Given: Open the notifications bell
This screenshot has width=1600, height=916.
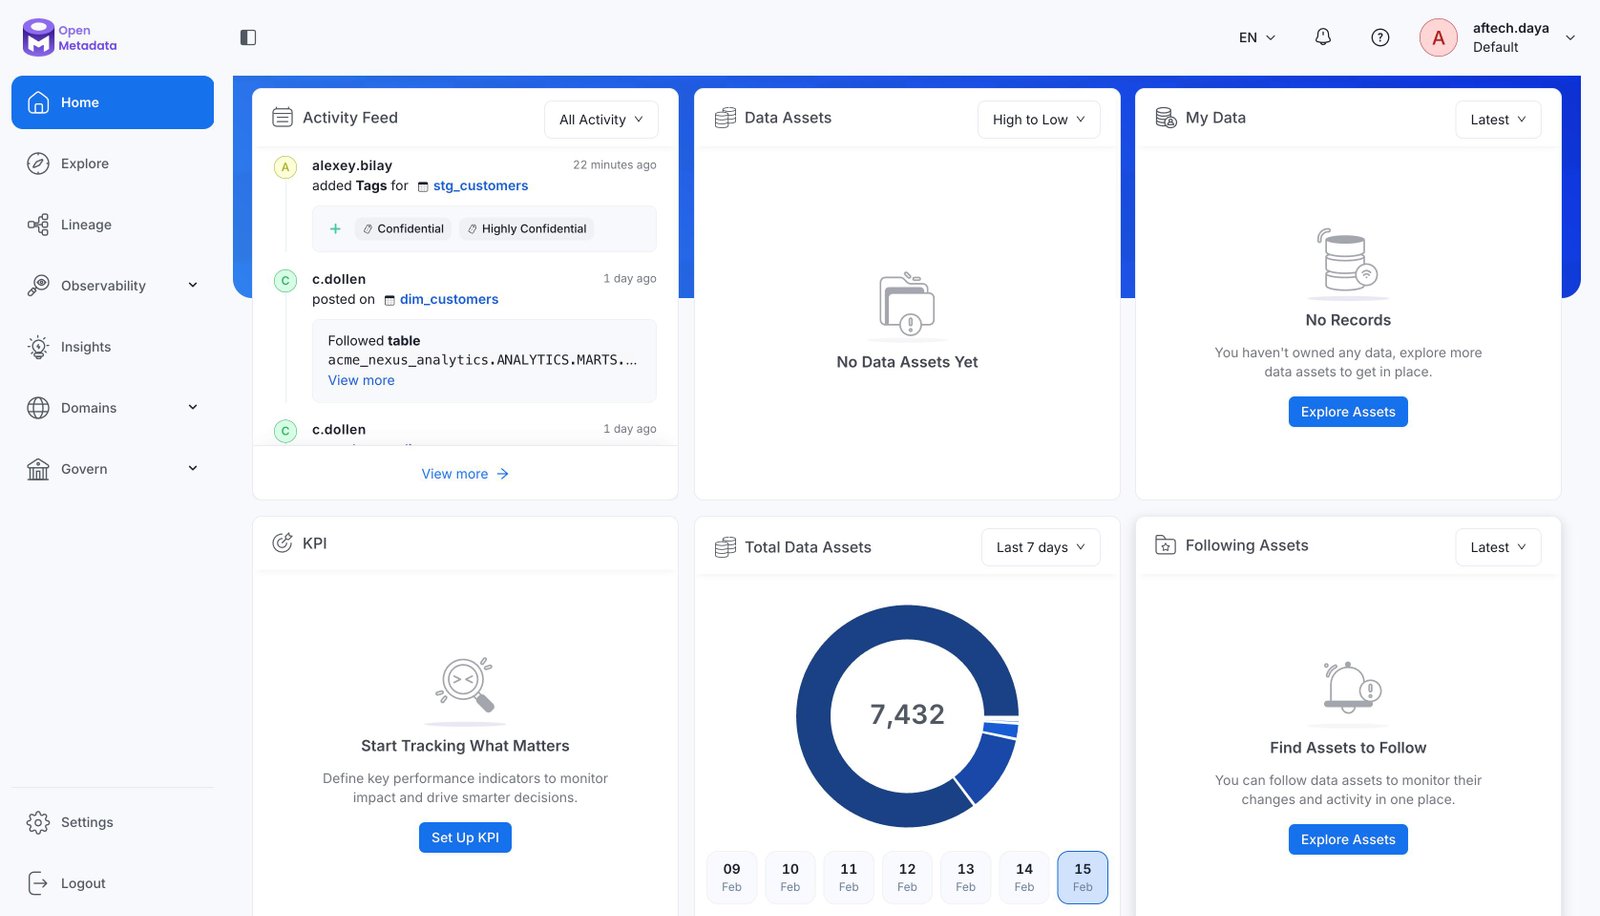Looking at the screenshot, I should point(1322,38).
